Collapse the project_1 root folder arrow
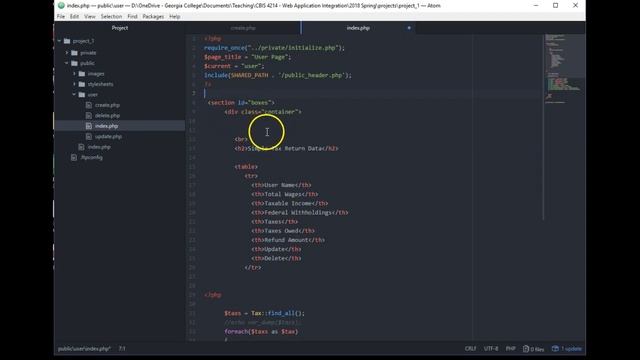Image resolution: width=640 pixels, height=360 pixels. (x=60, y=41)
